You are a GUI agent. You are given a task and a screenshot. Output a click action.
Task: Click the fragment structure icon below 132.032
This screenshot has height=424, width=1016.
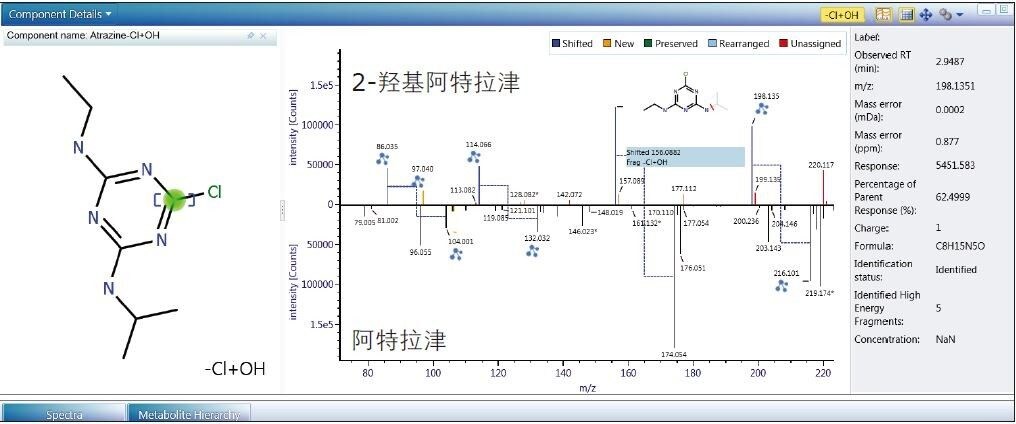point(533,251)
